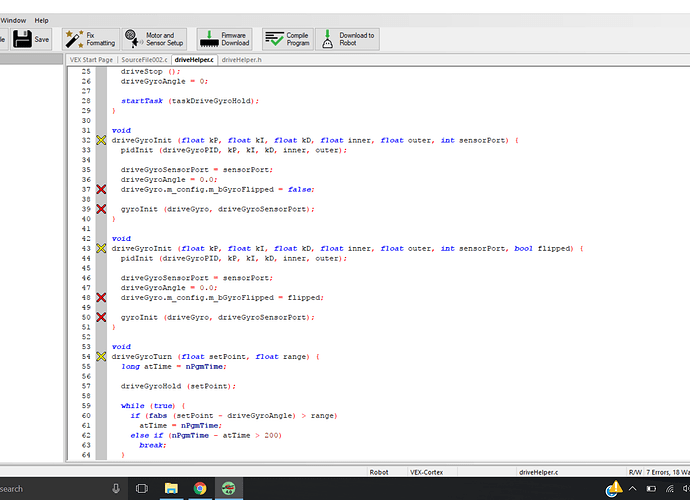Click the yellow warning marker on line 32
The width and height of the screenshot is (690, 500).
pyautogui.click(x=101, y=140)
